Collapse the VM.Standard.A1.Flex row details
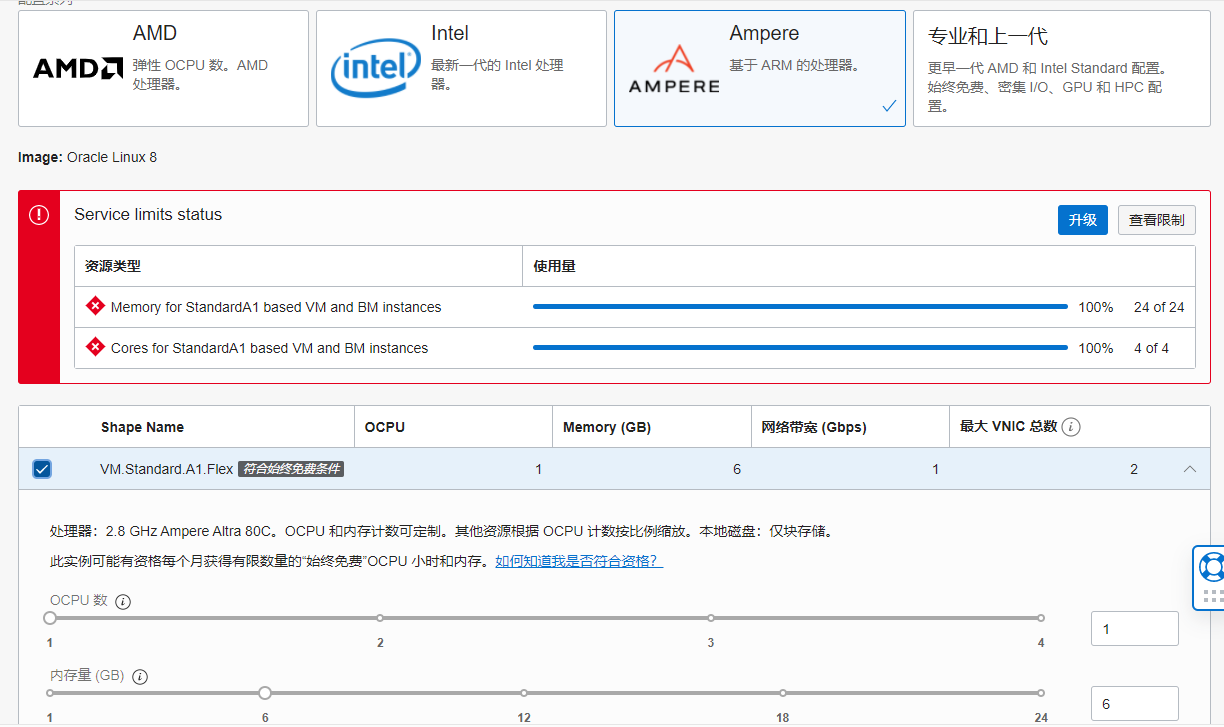 click(x=1190, y=469)
